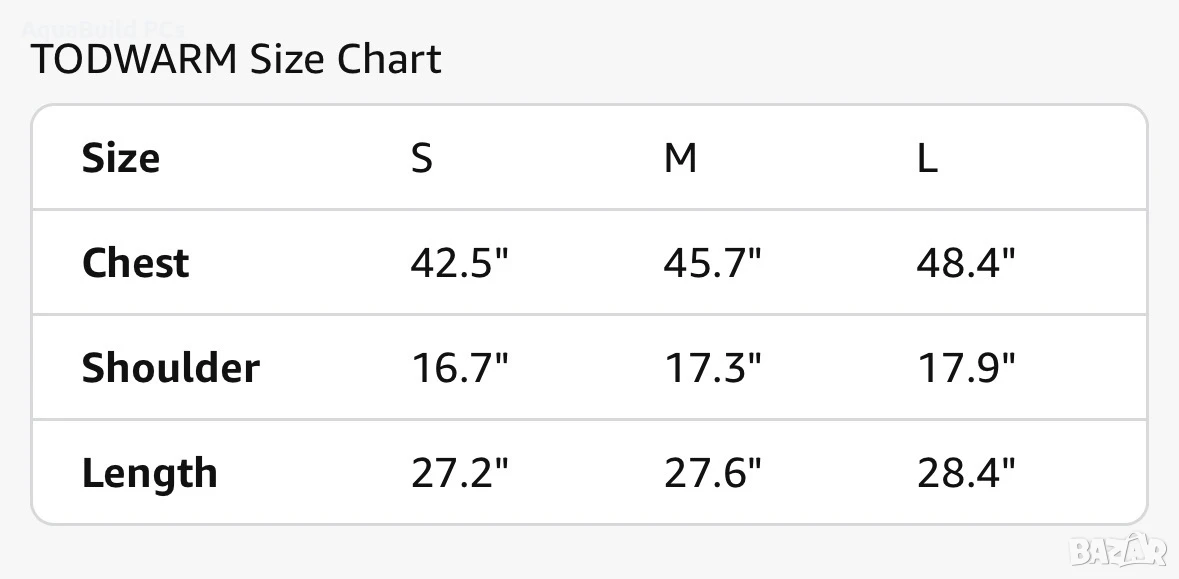Click chest value 45.7" for size M
Viewport: 1179px width, 579px height.
712,263
